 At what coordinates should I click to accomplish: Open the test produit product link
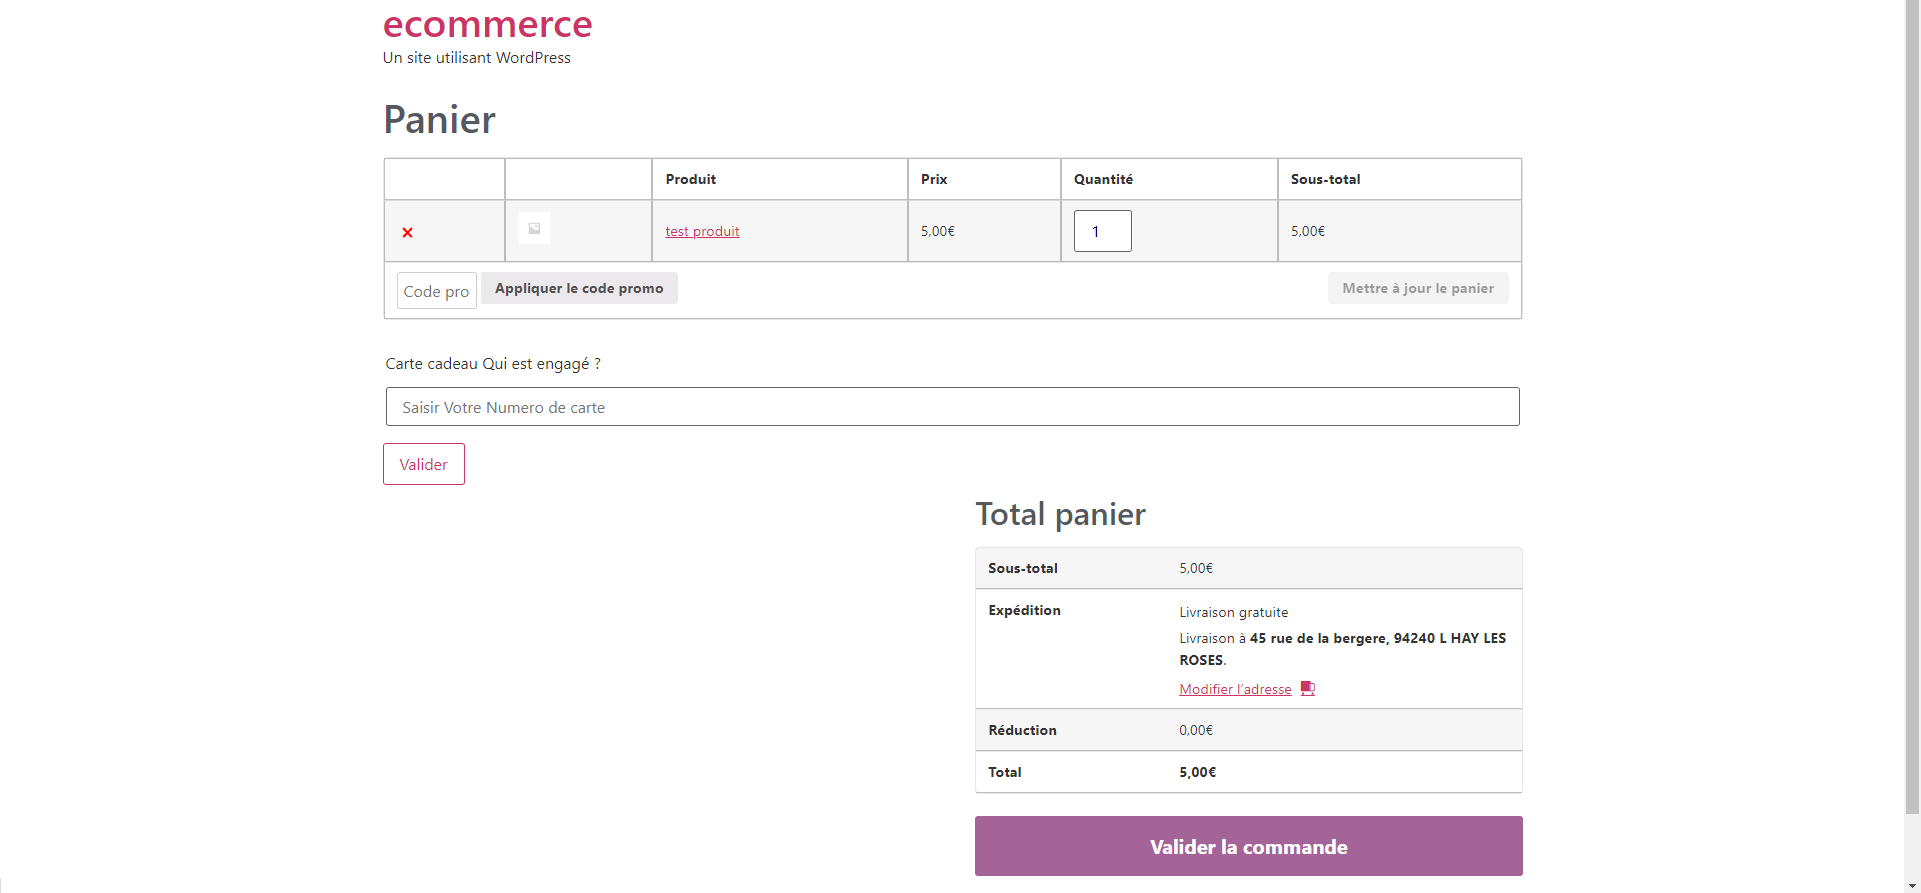702,231
